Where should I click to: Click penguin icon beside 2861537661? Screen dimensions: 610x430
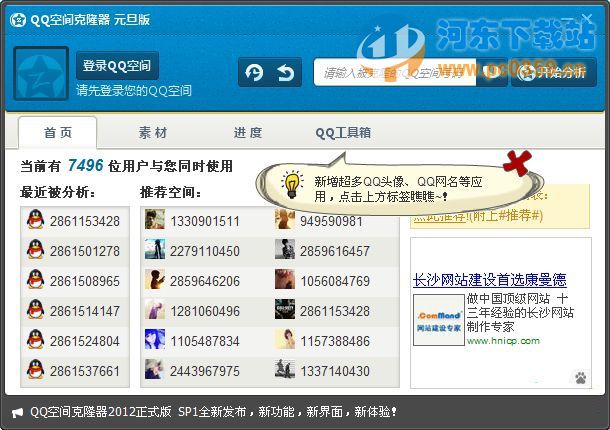coord(35,369)
